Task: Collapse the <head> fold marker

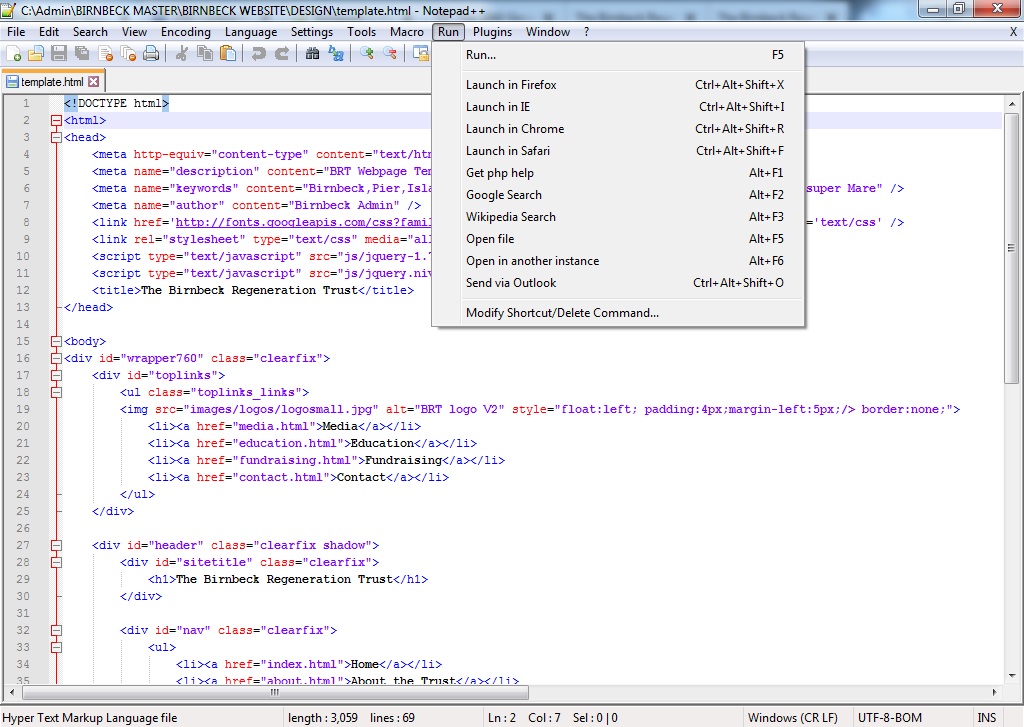Action: coord(56,138)
